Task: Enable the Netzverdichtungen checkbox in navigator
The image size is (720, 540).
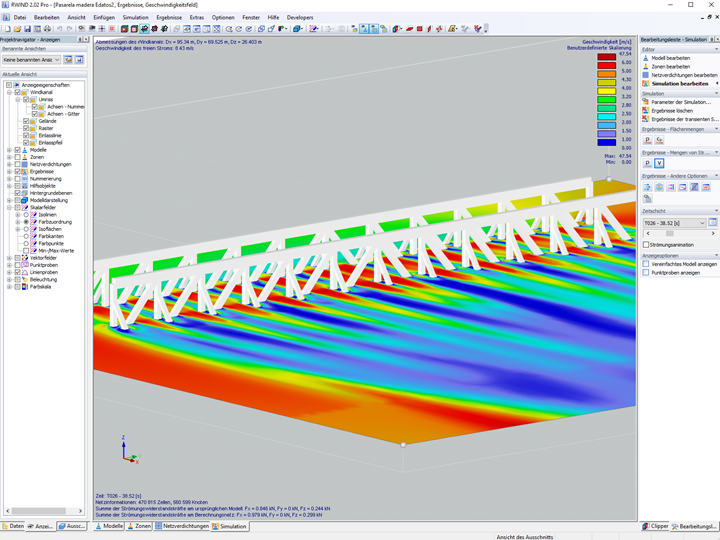Action: pos(17,164)
